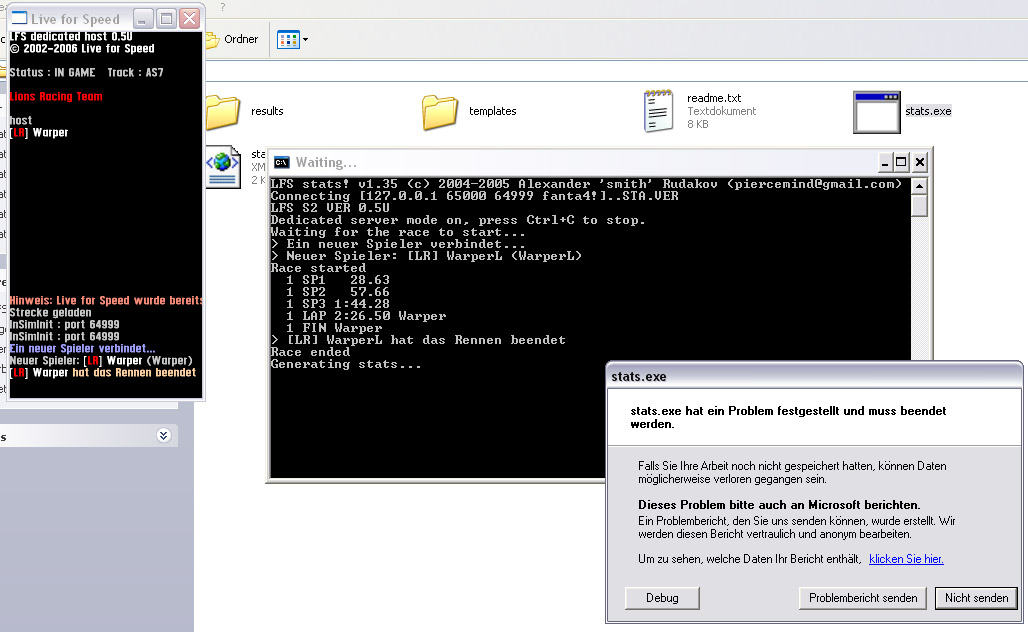Click the 'readme.txt' file name

[x=714, y=98]
